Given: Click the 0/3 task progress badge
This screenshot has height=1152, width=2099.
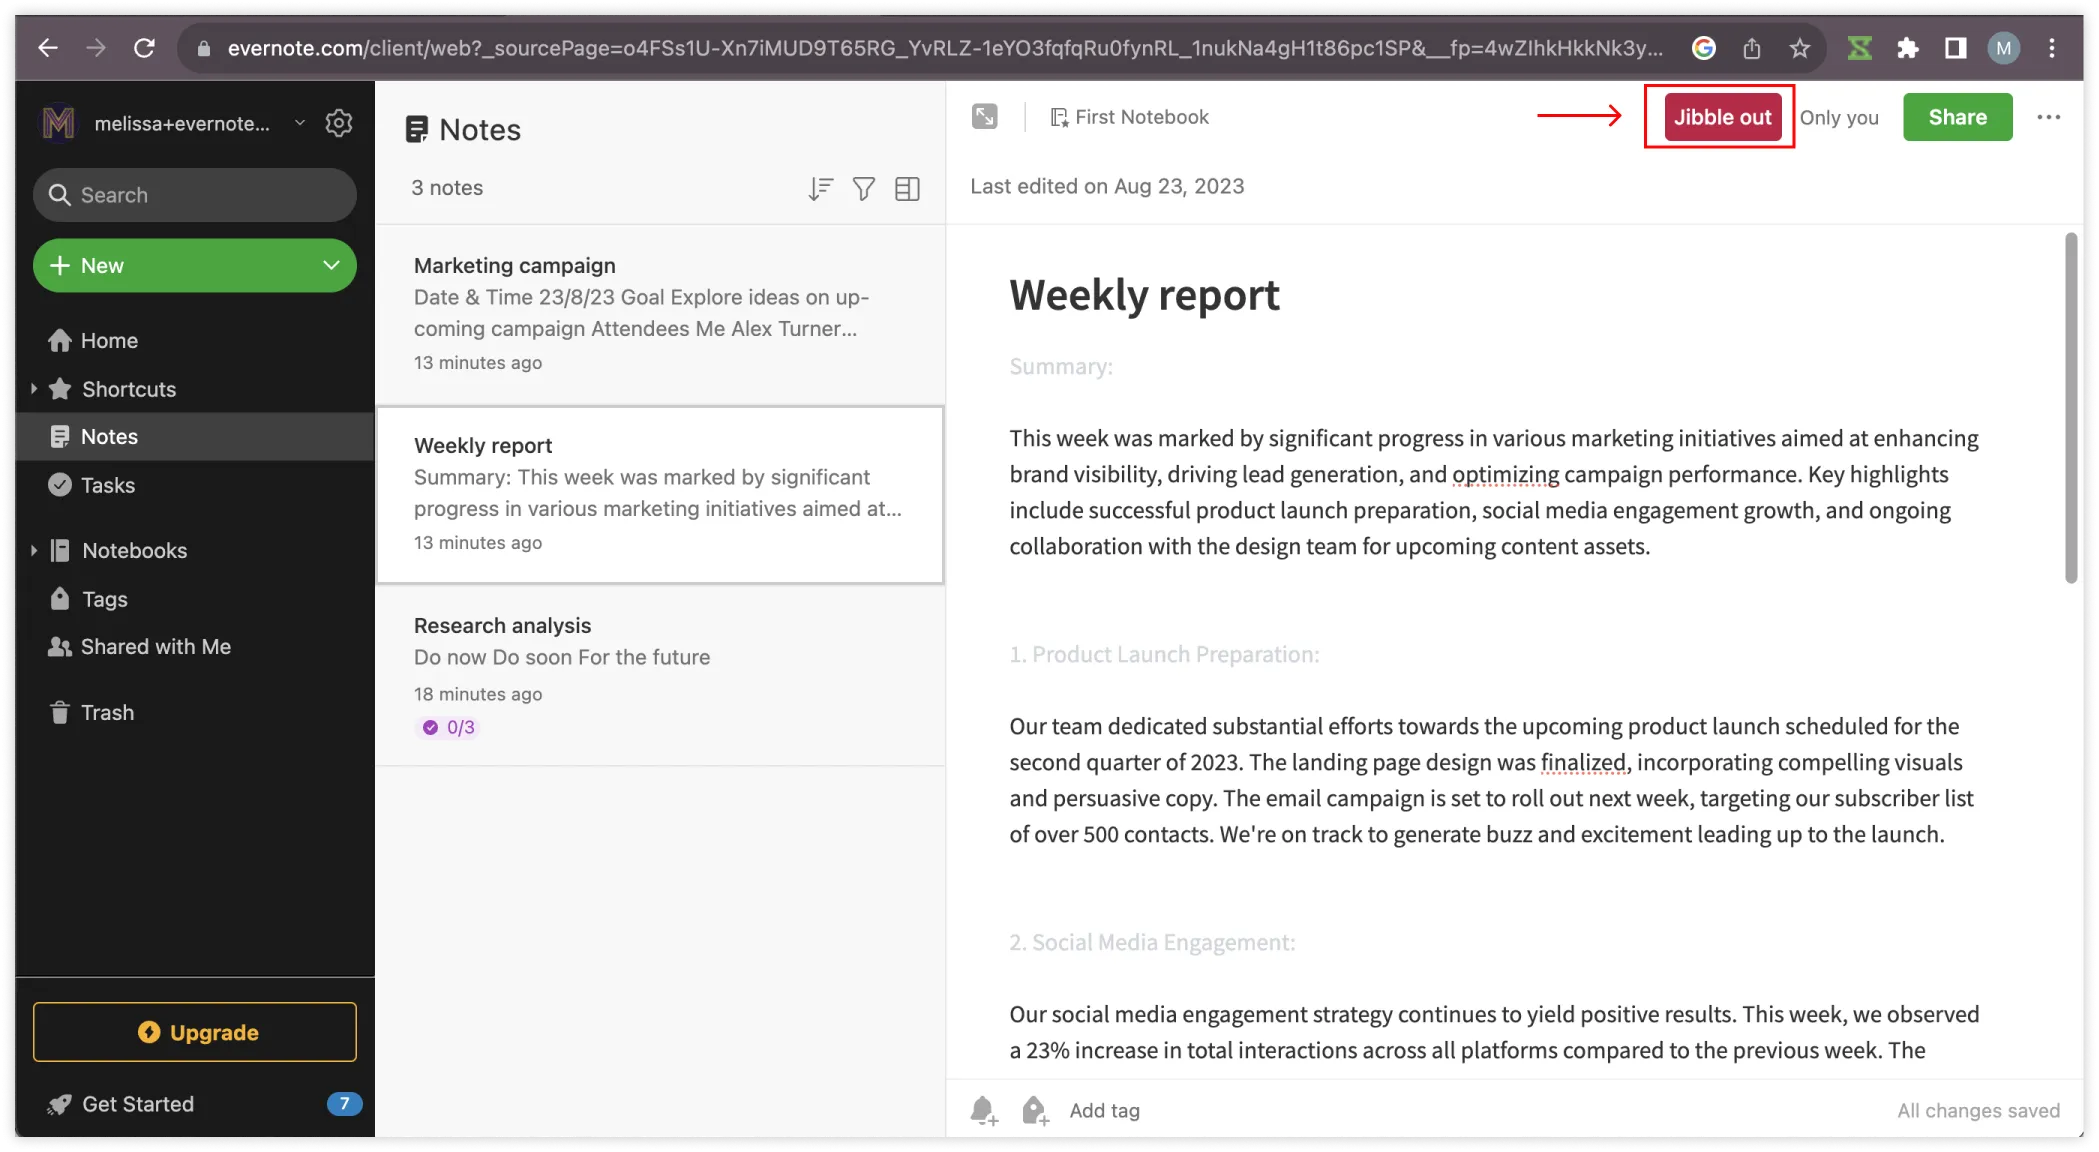Looking at the screenshot, I should tap(448, 727).
